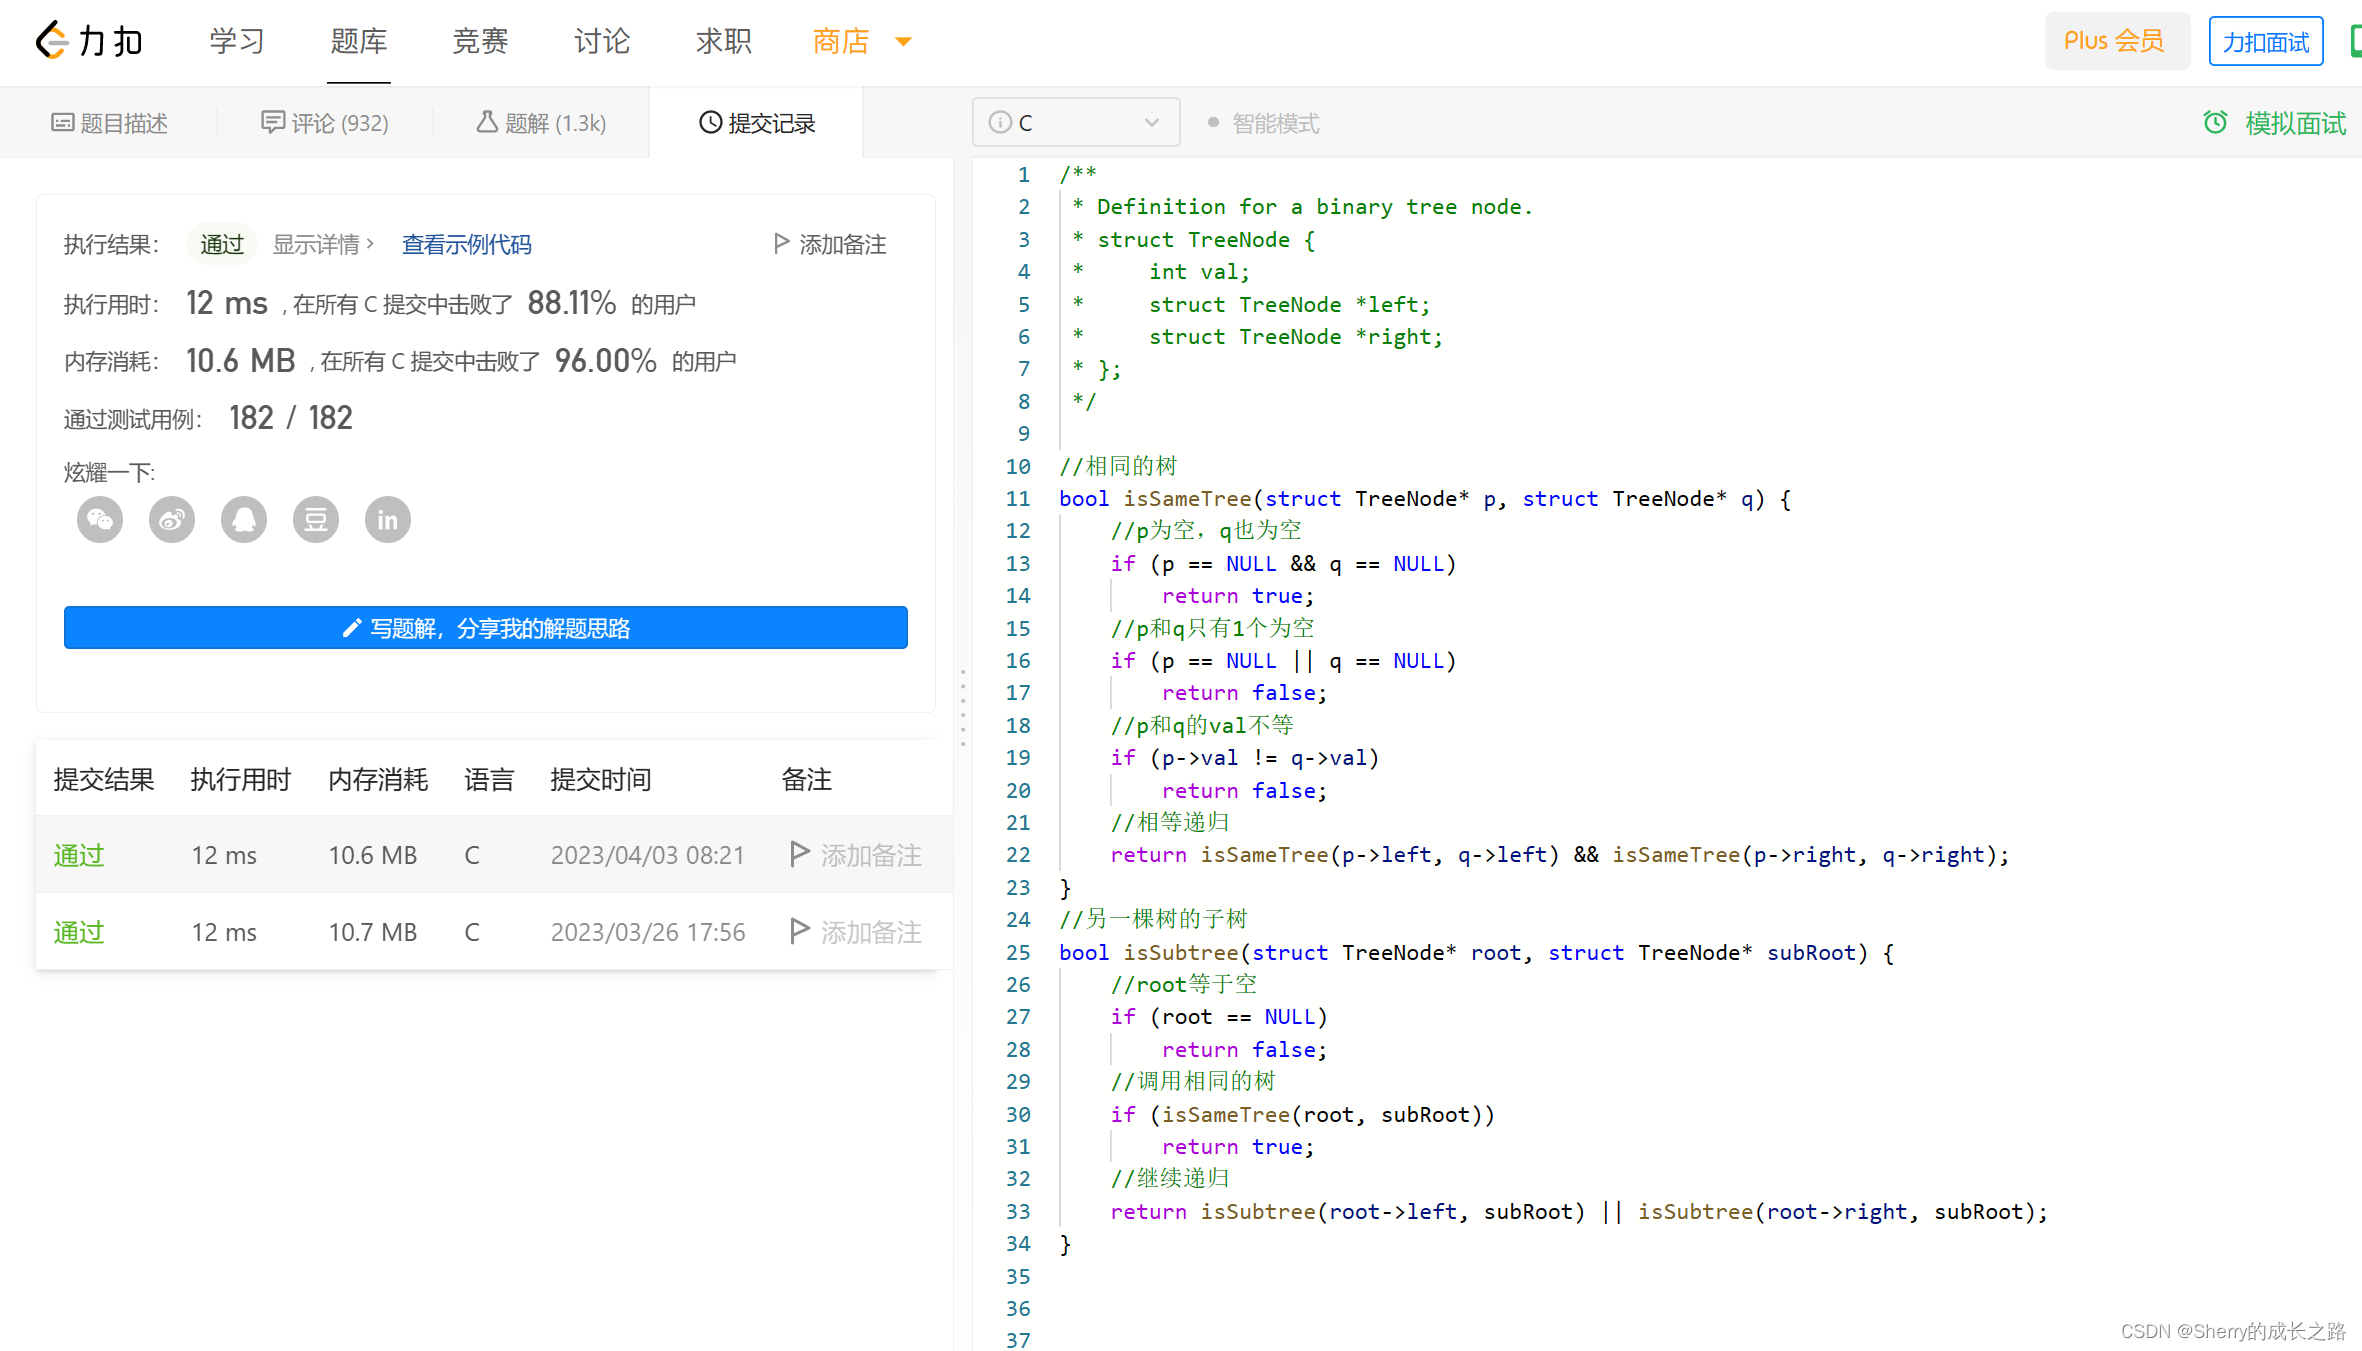
Task: Open the 商店 menu item
Action: (841, 41)
